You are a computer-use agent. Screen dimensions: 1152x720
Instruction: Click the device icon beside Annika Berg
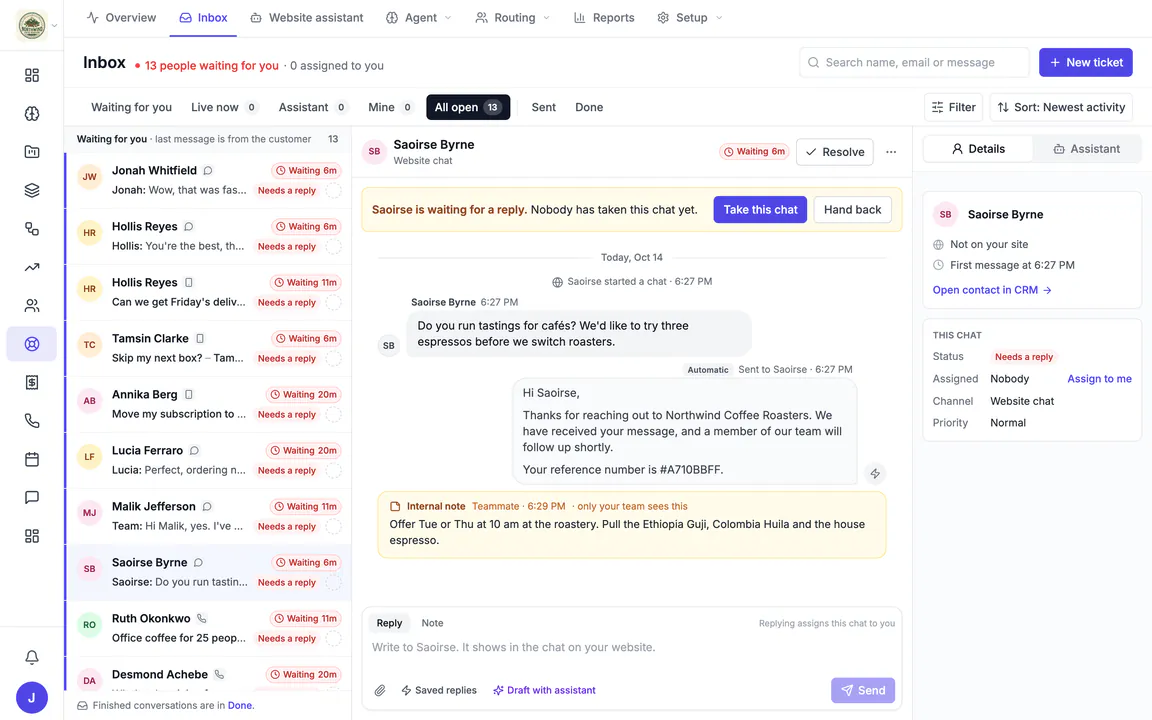(189, 395)
